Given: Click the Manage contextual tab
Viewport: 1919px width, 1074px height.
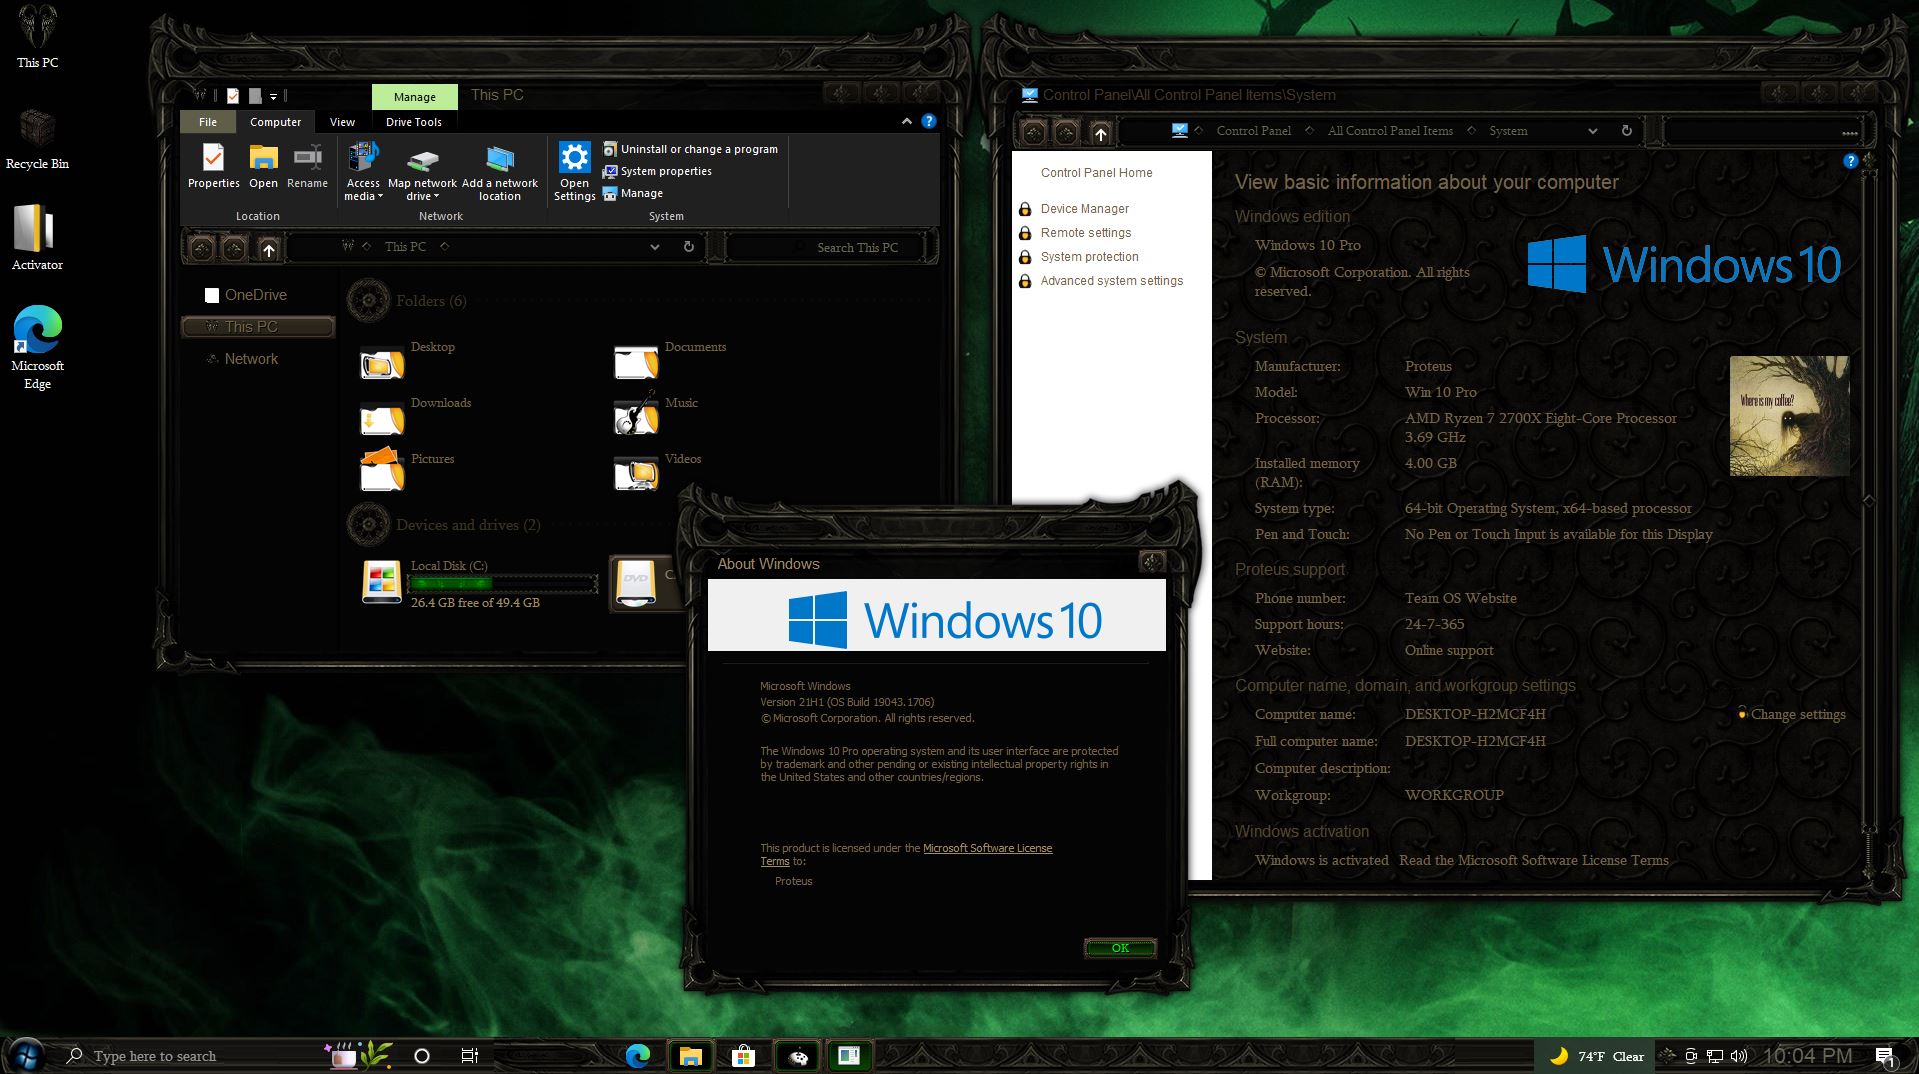Looking at the screenshot, I should [414, 97].
